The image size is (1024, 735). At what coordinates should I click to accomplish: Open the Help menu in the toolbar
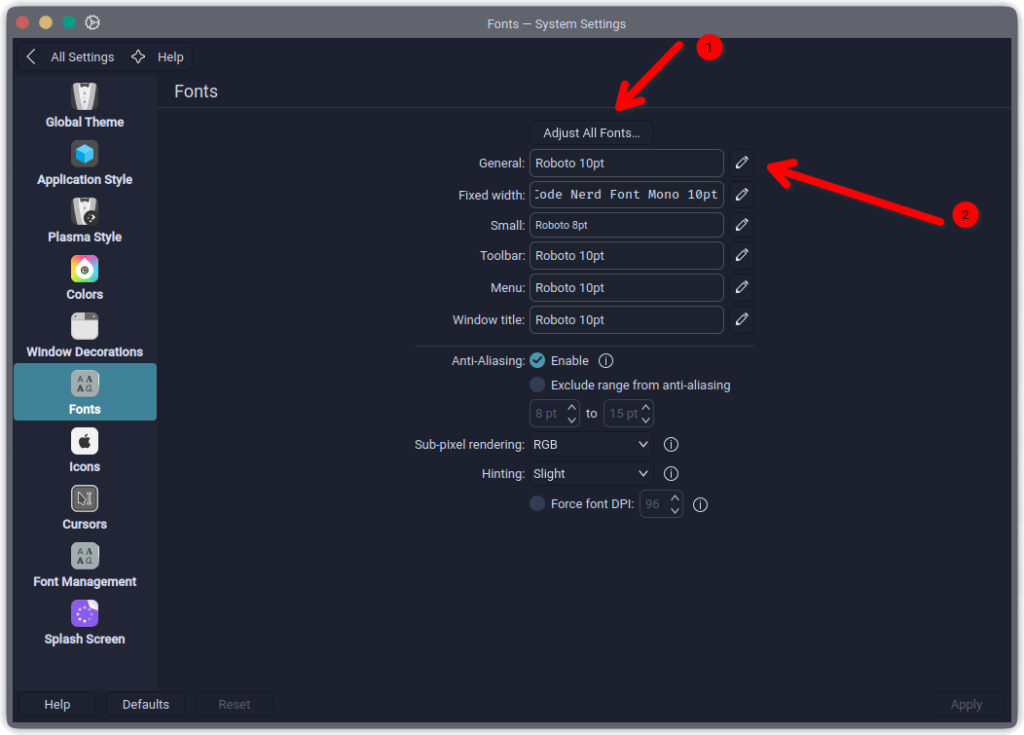[x=157, y=57]
